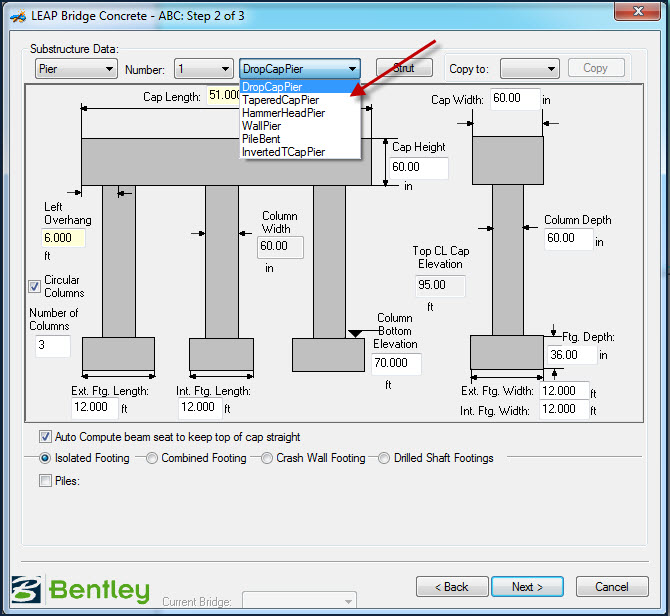The width and height of the screenshot is (670, 616).
Task: Proceed with the Next button
Action: pyautogui.click(x=527, y=587)
